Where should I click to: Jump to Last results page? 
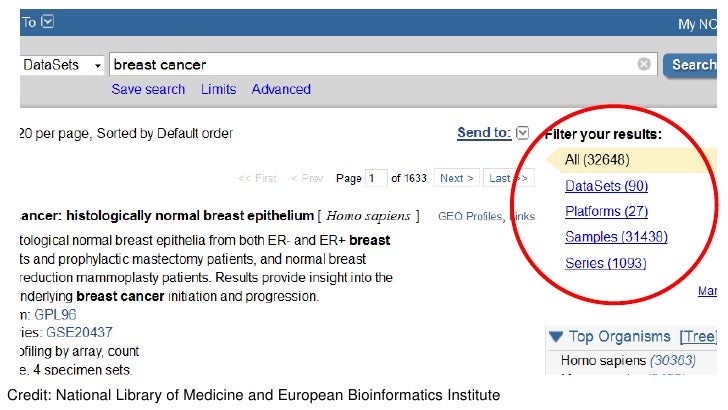(x=508, y=178)
